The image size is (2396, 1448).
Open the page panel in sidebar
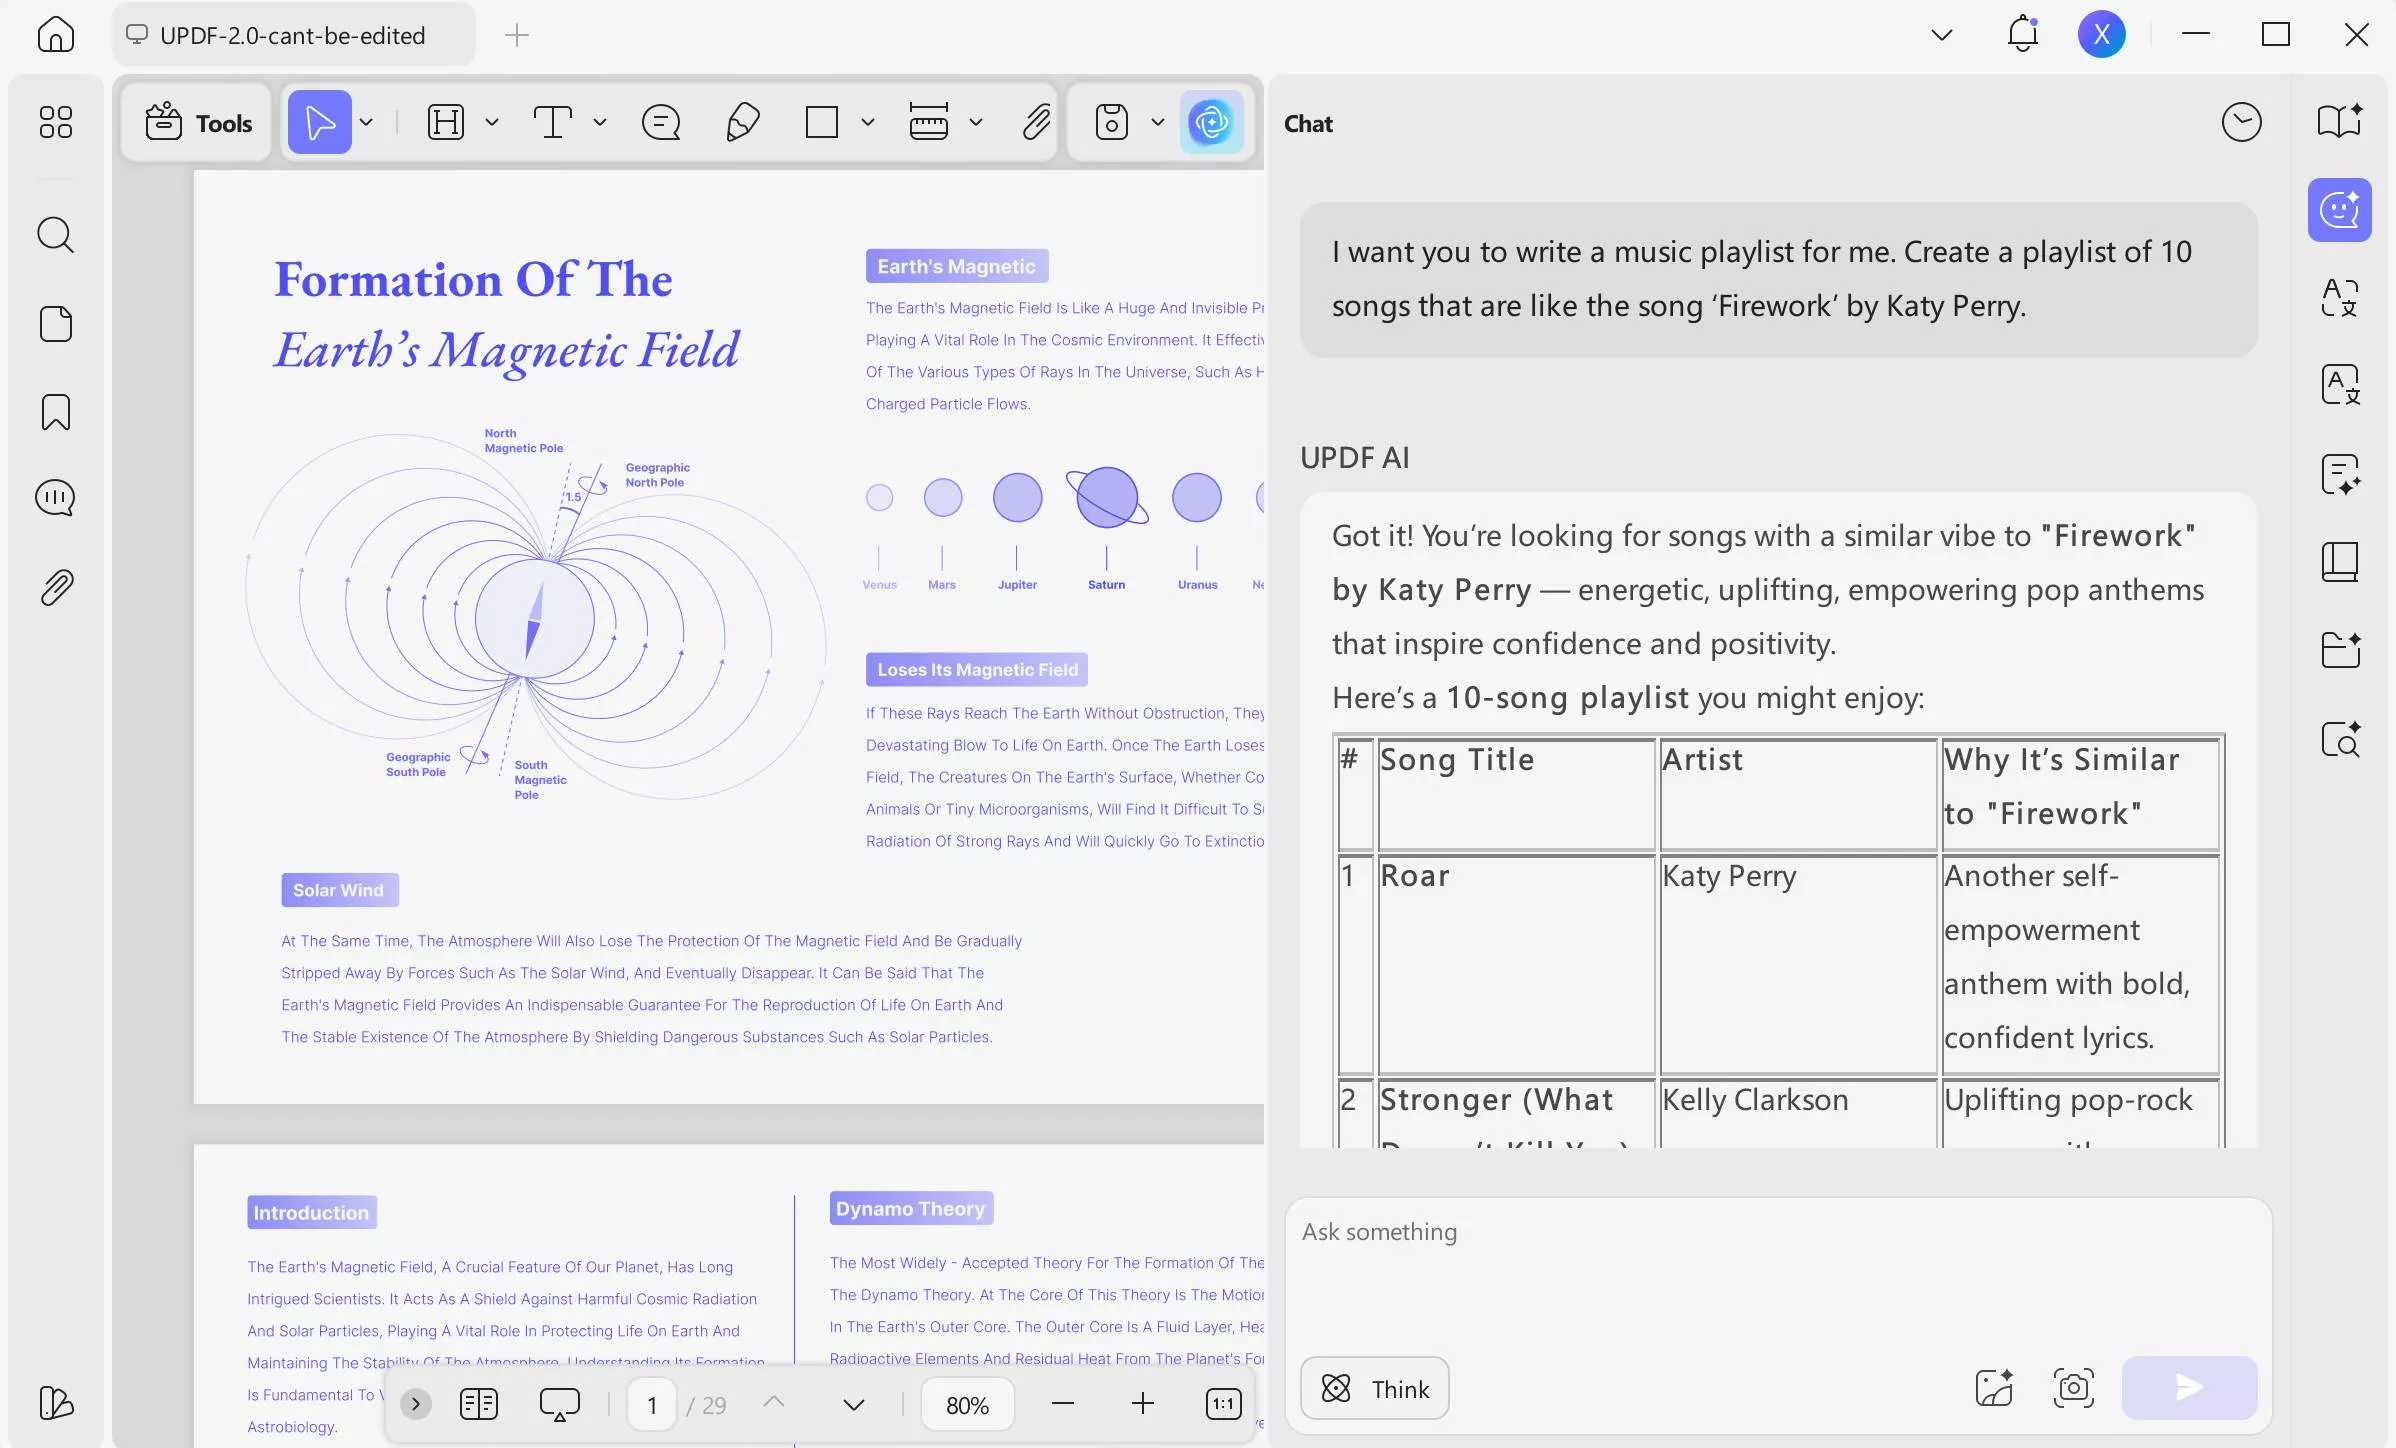(55, 324)
